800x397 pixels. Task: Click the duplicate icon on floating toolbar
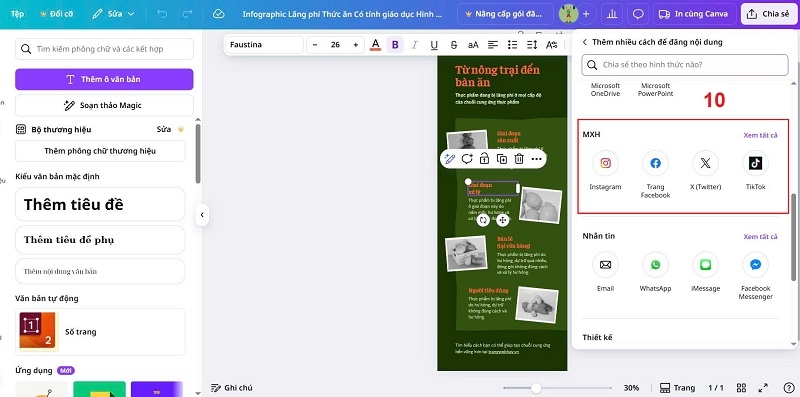(x=502, y=159)
